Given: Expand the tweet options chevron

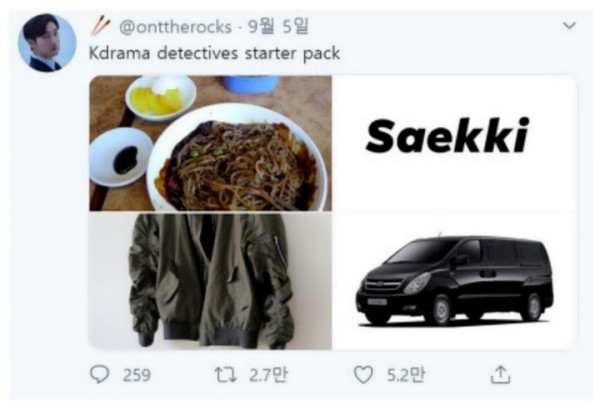Looking at the screenshot, I should [x=569, y=26].
